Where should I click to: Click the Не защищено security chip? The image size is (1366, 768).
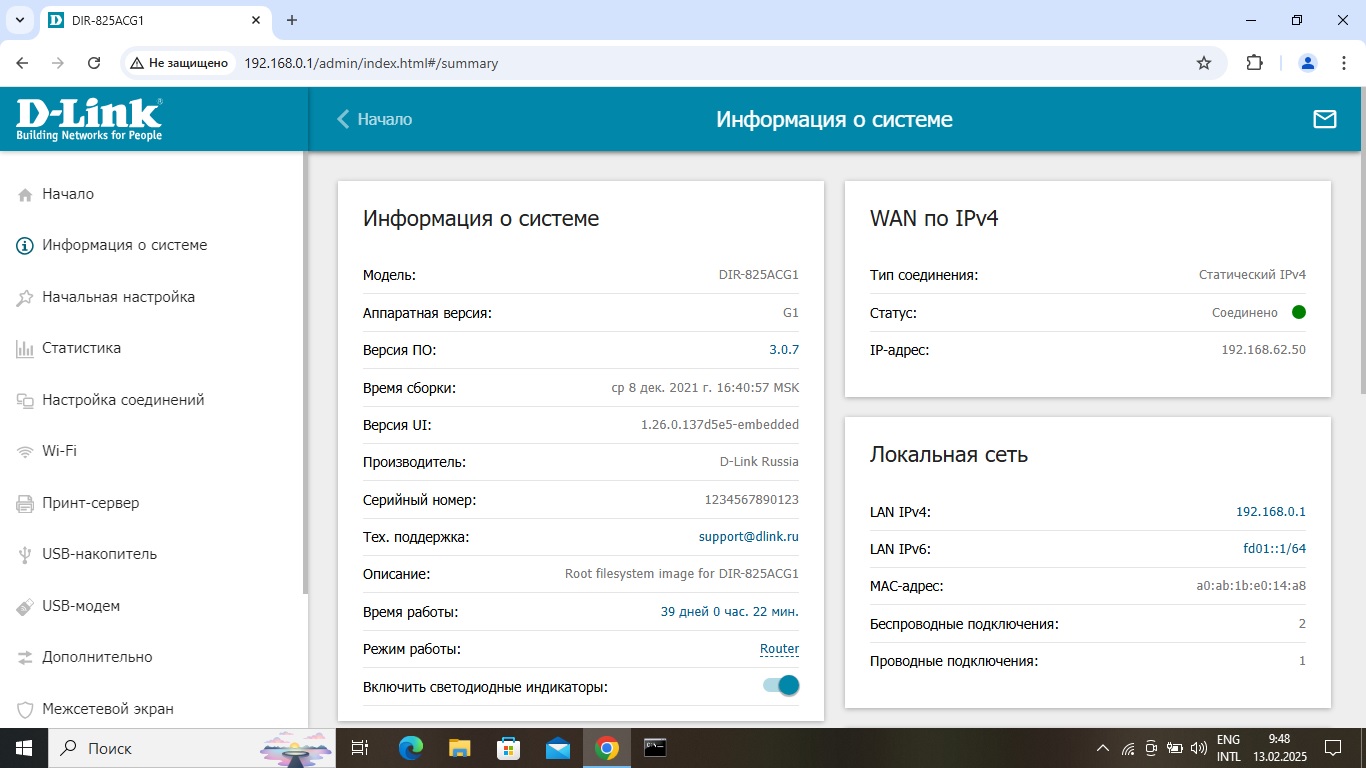tap(180, 63)
